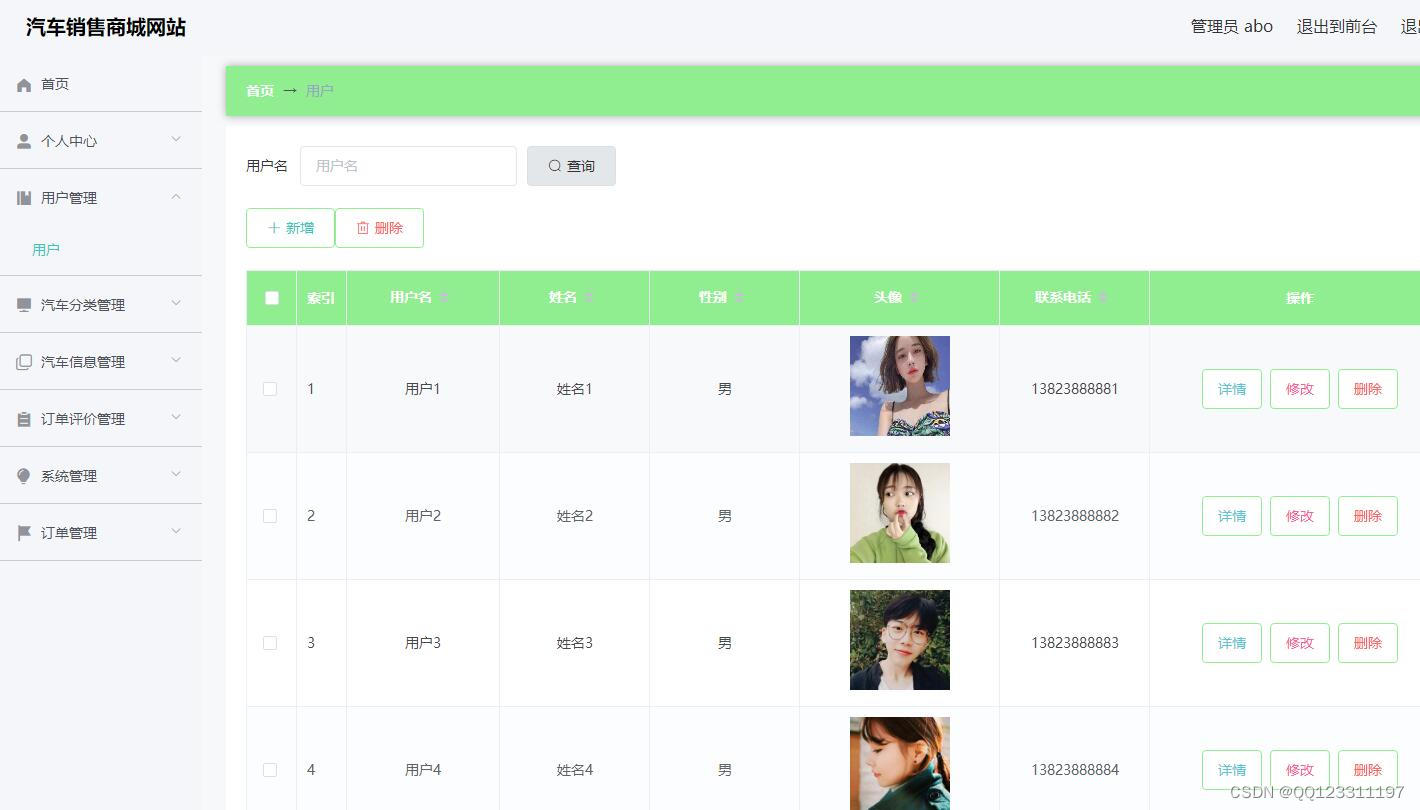Image resolution: width=1420 pixels, height=810 pixels.
Task: Click the sort arrows in 用户名 column header
Action: pos(444,298)
